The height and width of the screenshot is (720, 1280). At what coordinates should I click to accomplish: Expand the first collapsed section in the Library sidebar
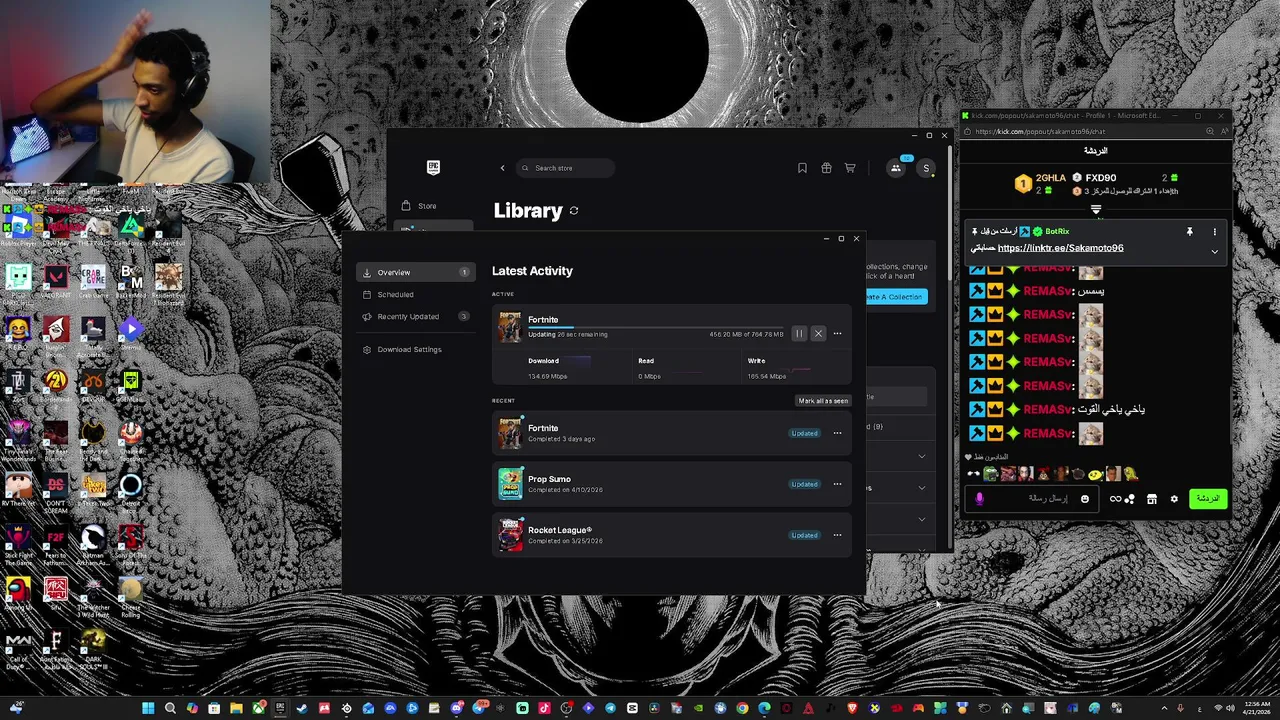coord(921,456)
